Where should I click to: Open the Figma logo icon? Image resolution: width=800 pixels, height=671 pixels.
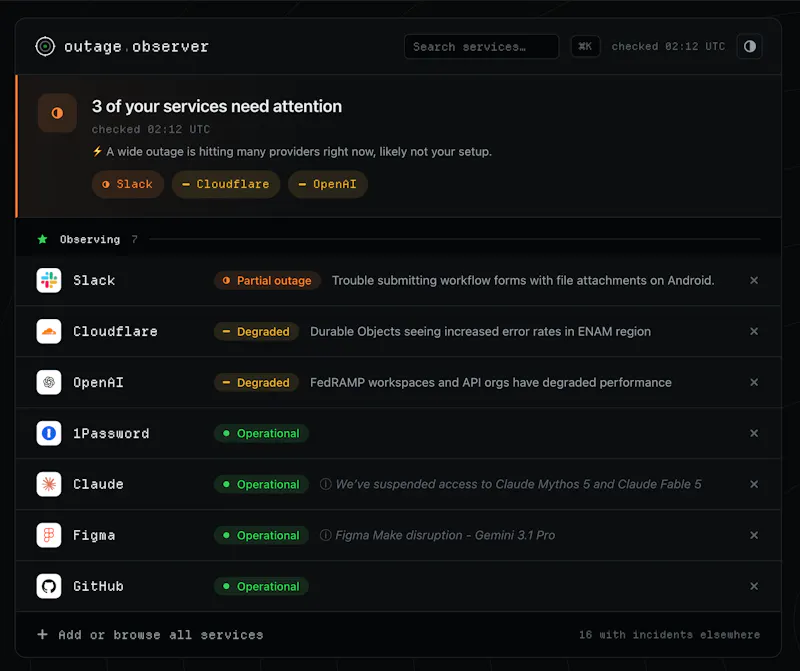(49, 535)
